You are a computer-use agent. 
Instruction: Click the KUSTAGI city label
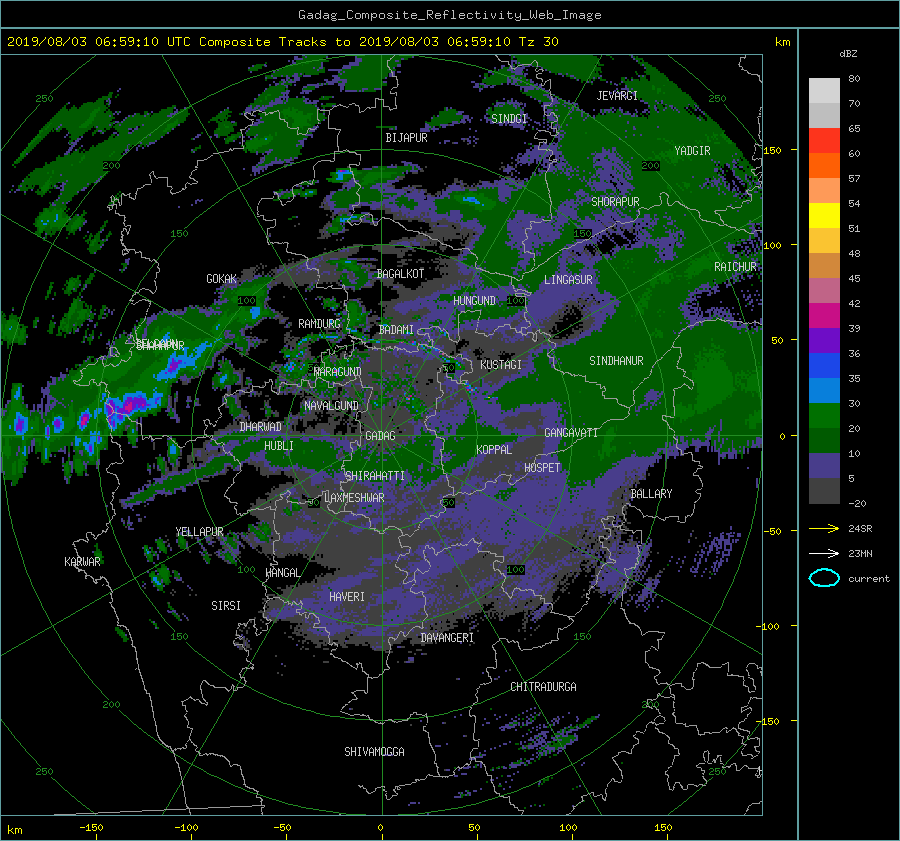[501, 365]
